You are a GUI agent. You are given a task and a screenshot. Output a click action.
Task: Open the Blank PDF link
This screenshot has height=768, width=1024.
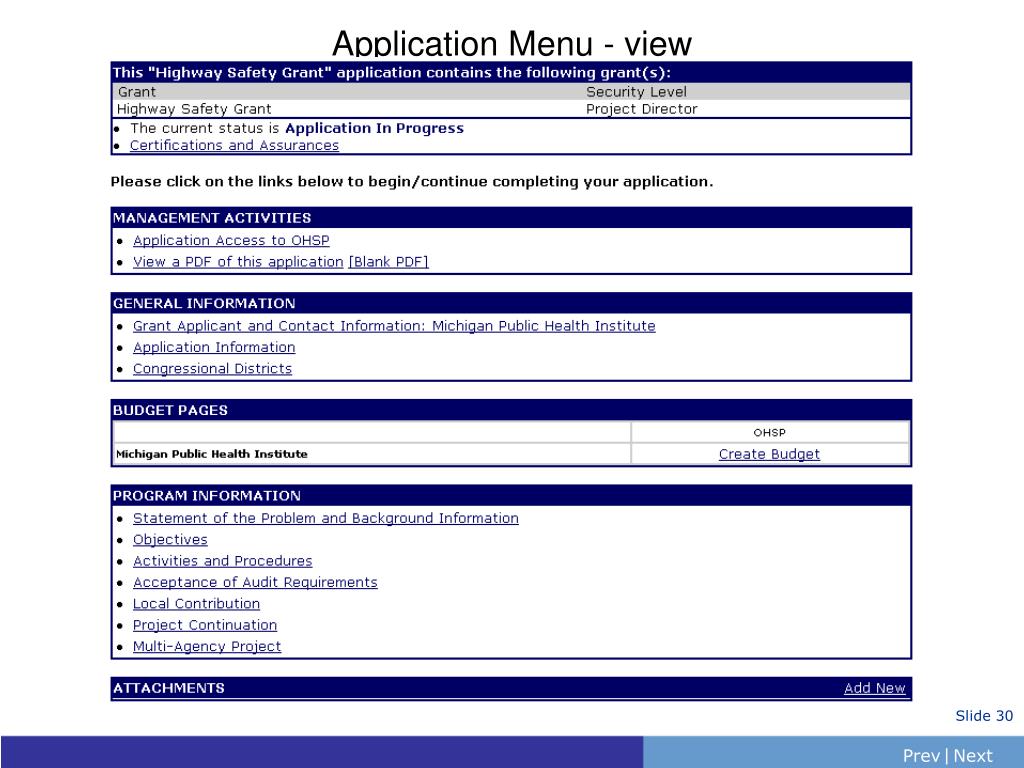(x=389, y=262)
